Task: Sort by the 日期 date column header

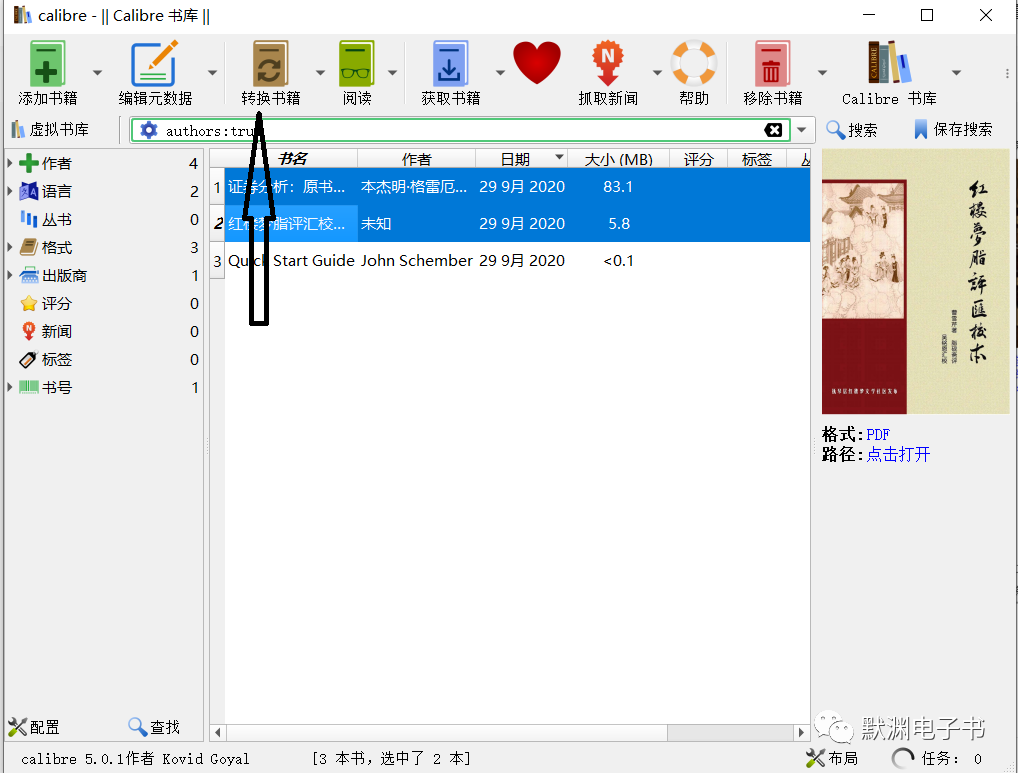Action: [521, 159]
